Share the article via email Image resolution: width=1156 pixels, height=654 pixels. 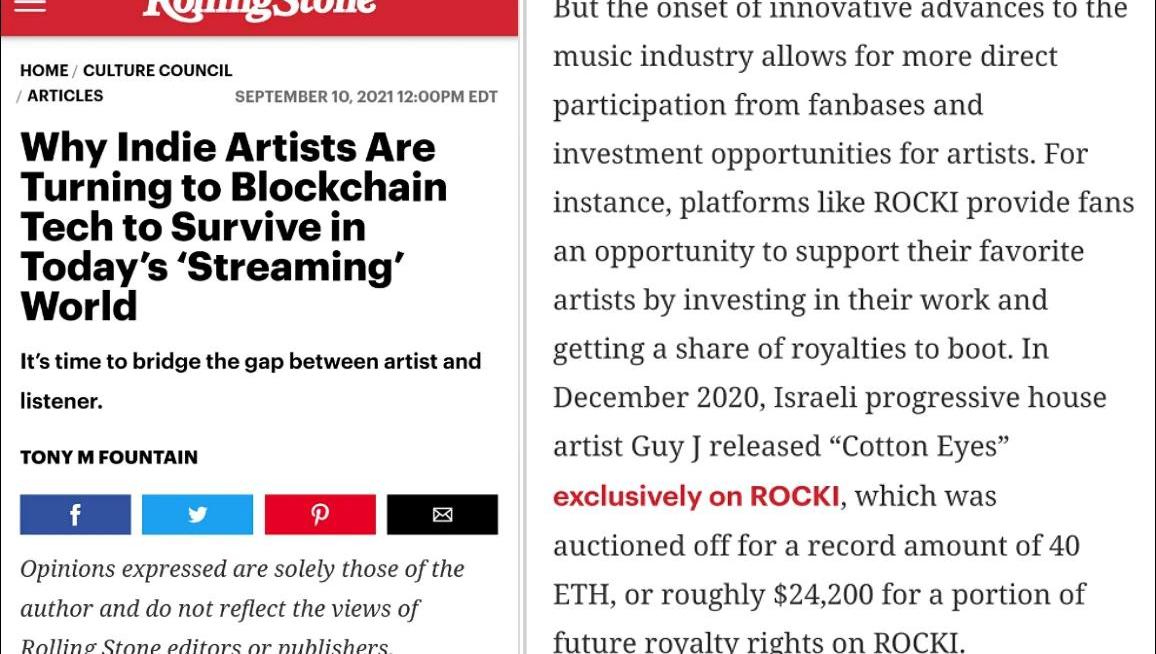point(442,515)
